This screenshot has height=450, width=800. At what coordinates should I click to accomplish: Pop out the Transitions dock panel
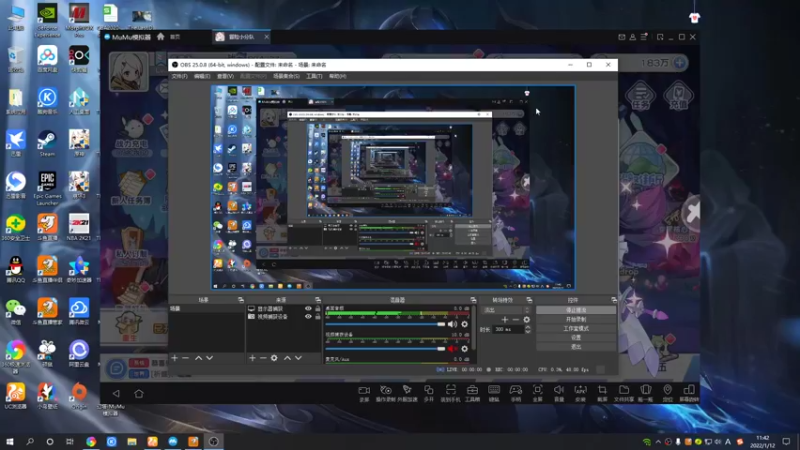click(x=529, y=300)
